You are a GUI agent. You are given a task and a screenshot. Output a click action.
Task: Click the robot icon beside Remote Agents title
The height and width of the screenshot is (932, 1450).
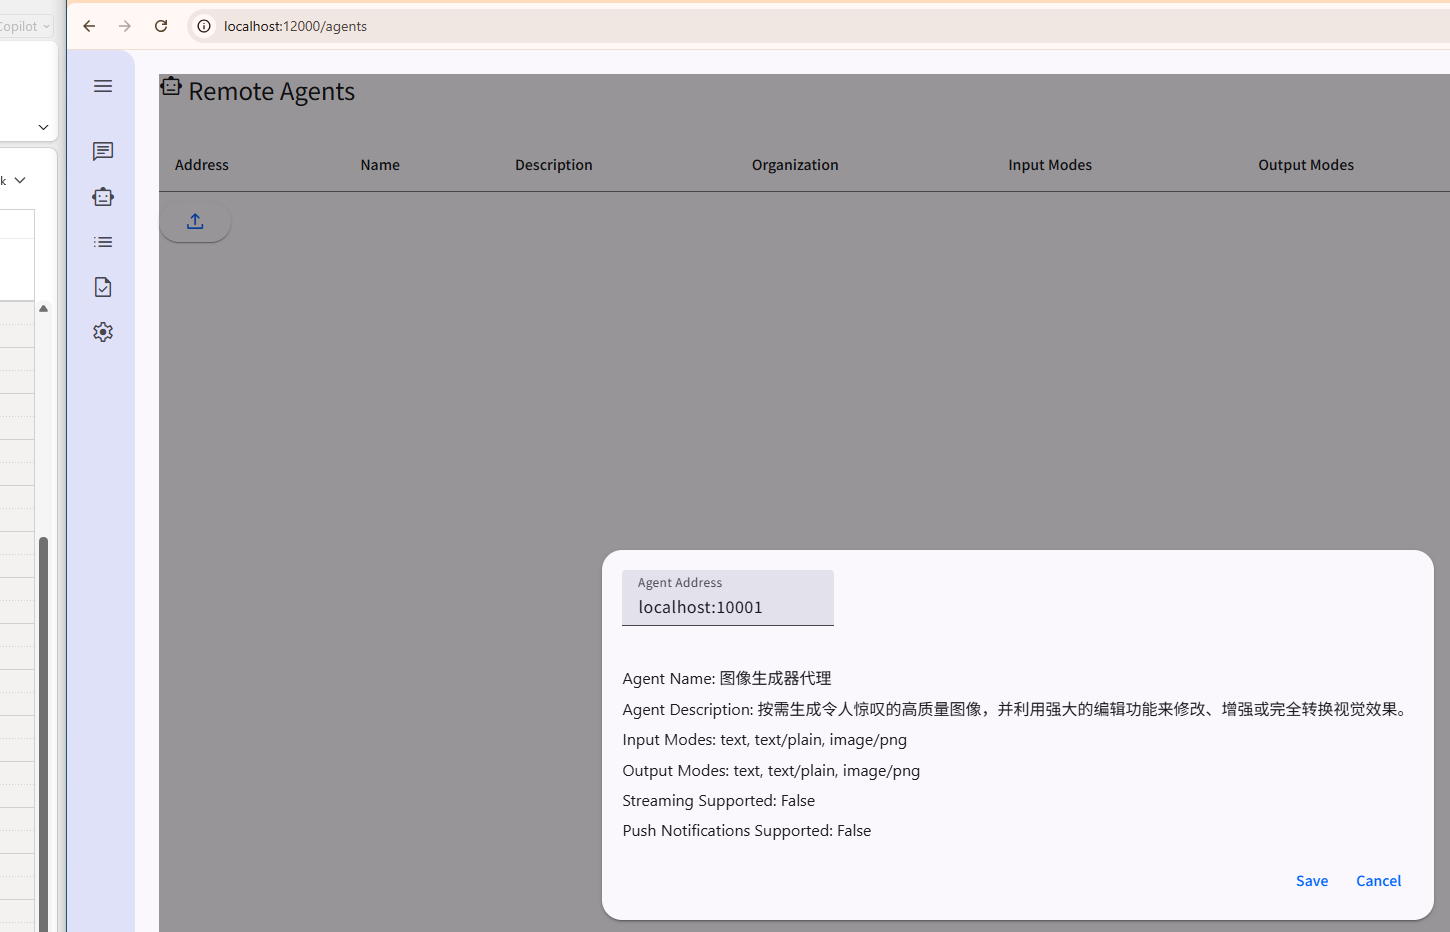pos(171,87)
